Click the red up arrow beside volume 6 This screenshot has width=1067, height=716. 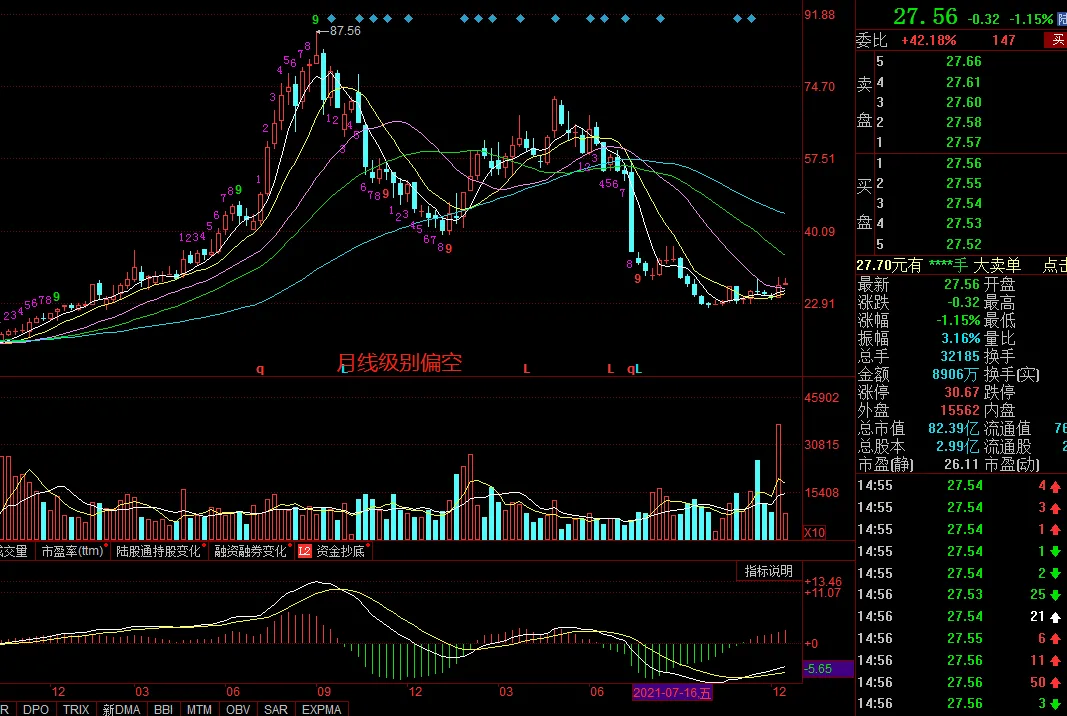[x=1055, y=639]
